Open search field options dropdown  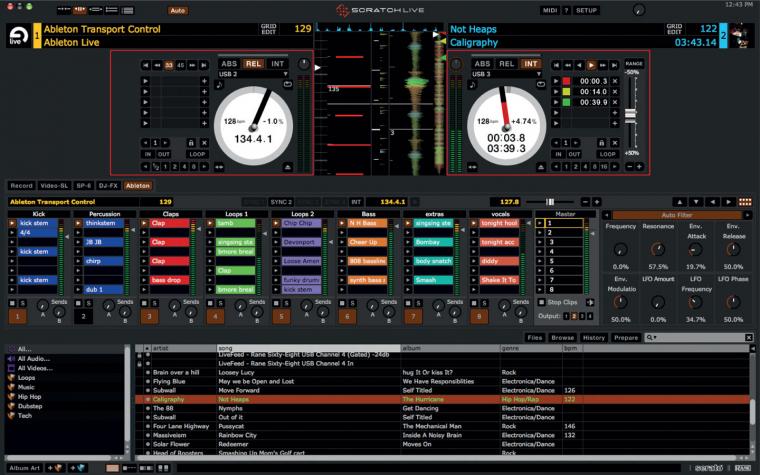(651, 338)
